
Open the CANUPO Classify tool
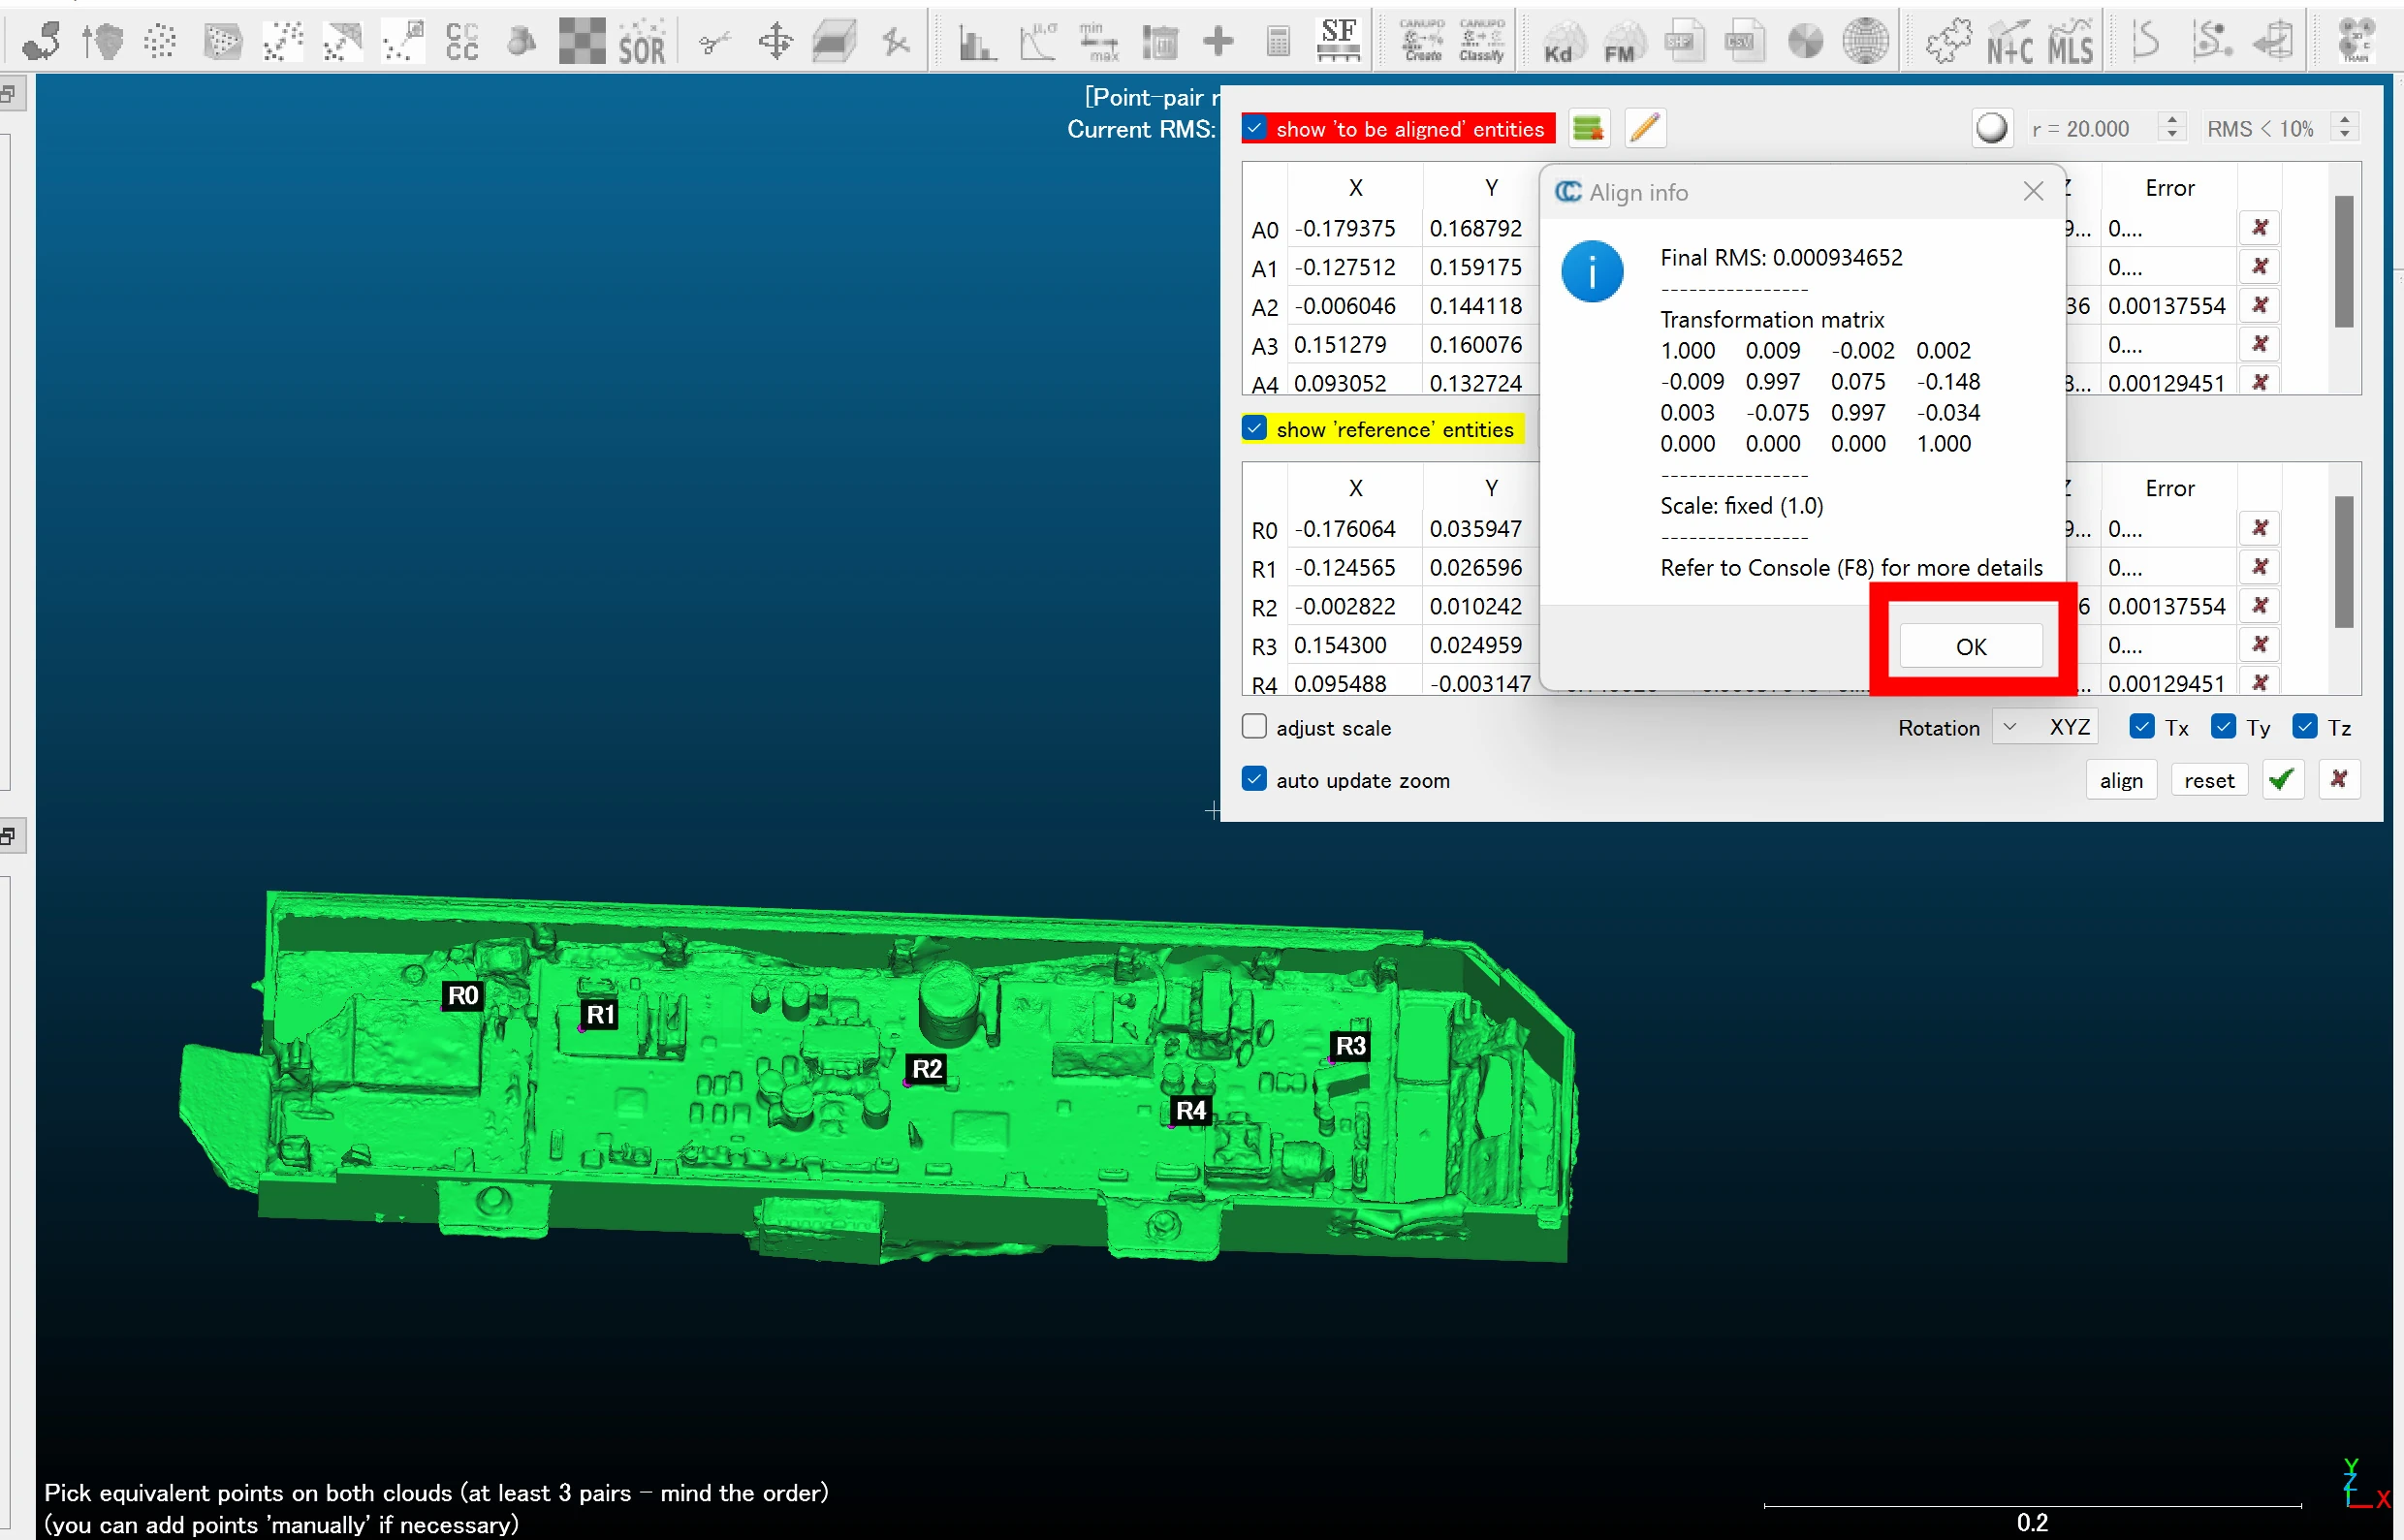[1481, 41]
